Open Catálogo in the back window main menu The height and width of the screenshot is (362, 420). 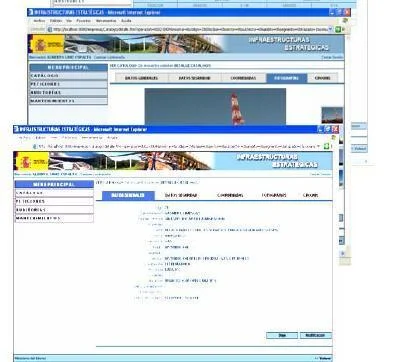68,76
